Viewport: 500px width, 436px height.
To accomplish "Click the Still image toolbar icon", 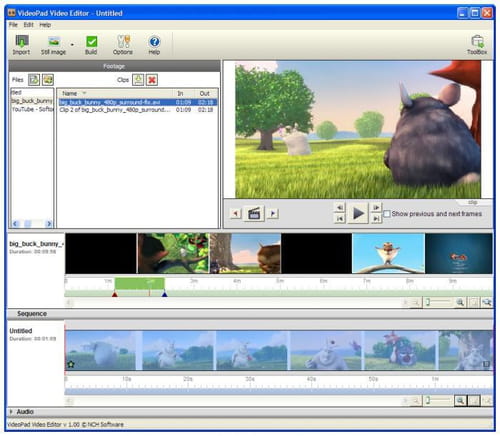I will [x=53, y=45].
